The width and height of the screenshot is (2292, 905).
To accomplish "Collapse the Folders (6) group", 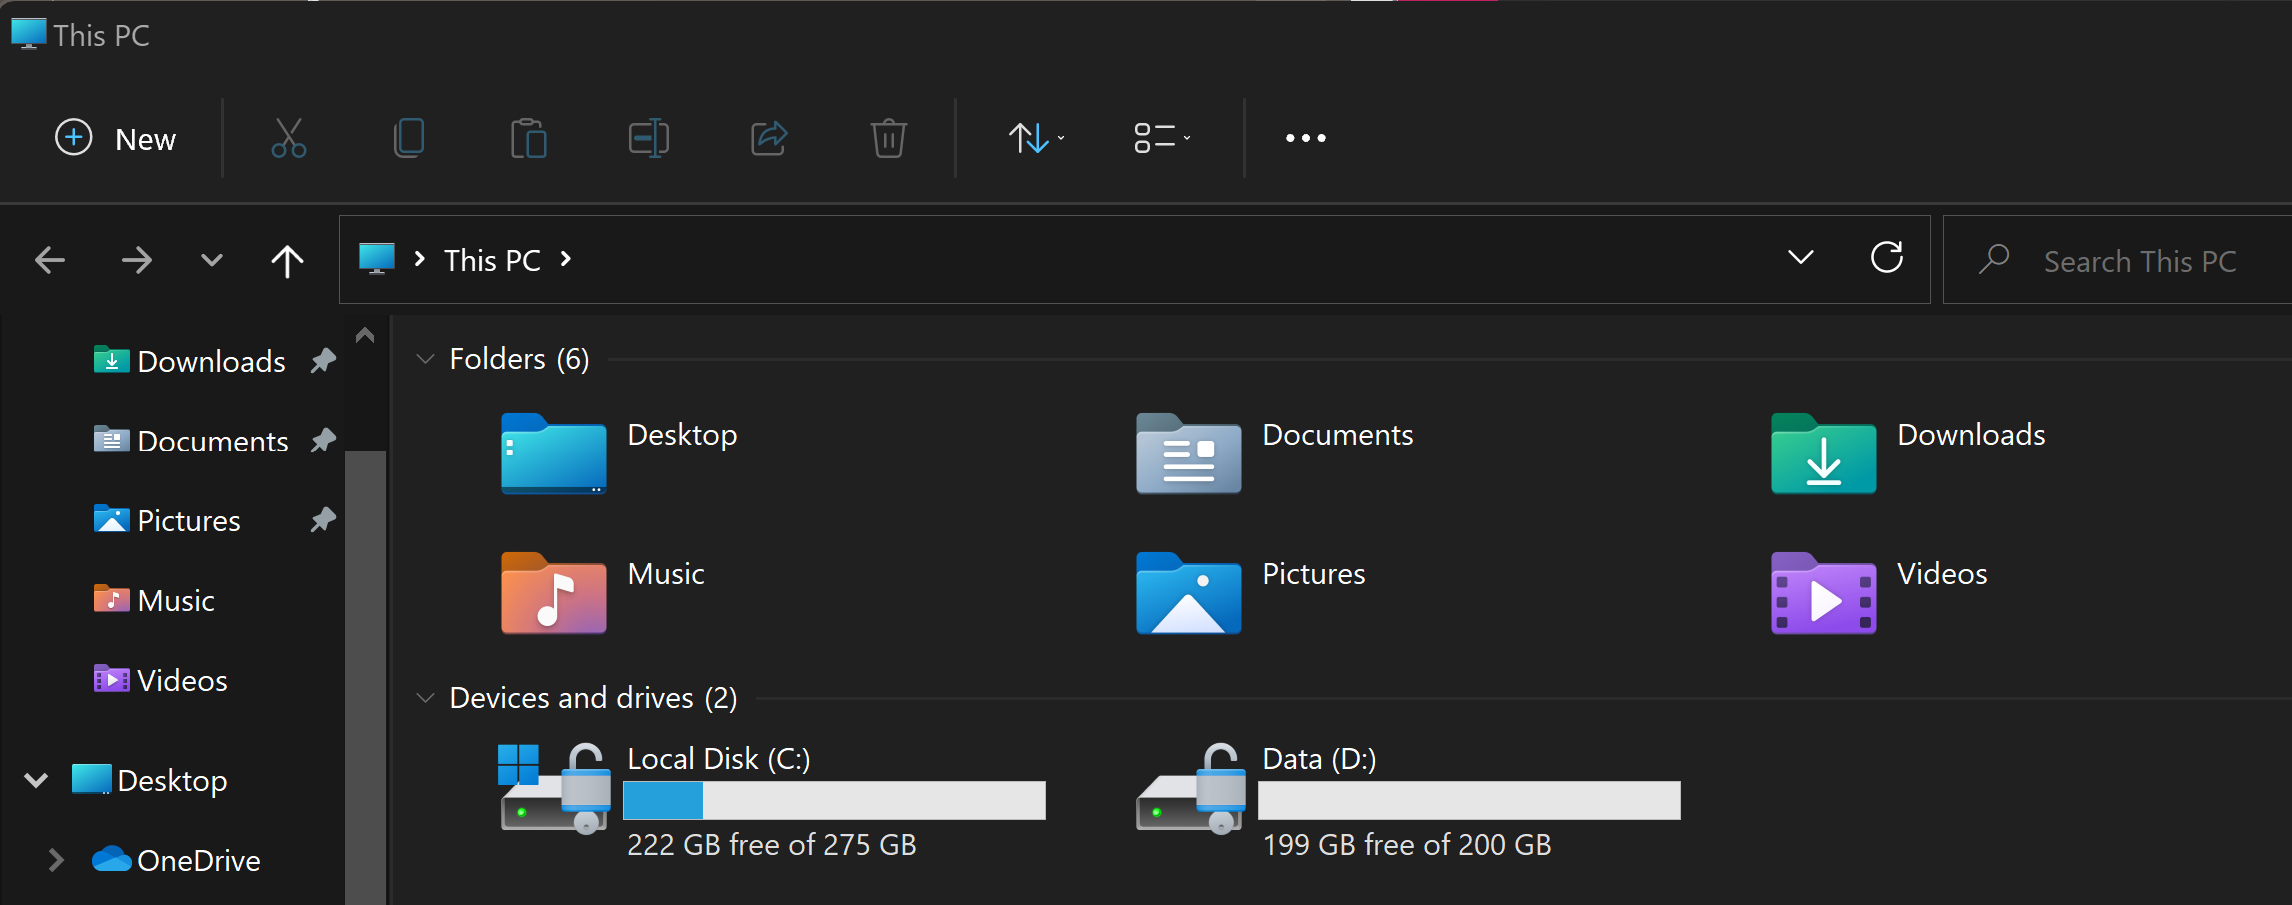I will click(x=425, y=359).
